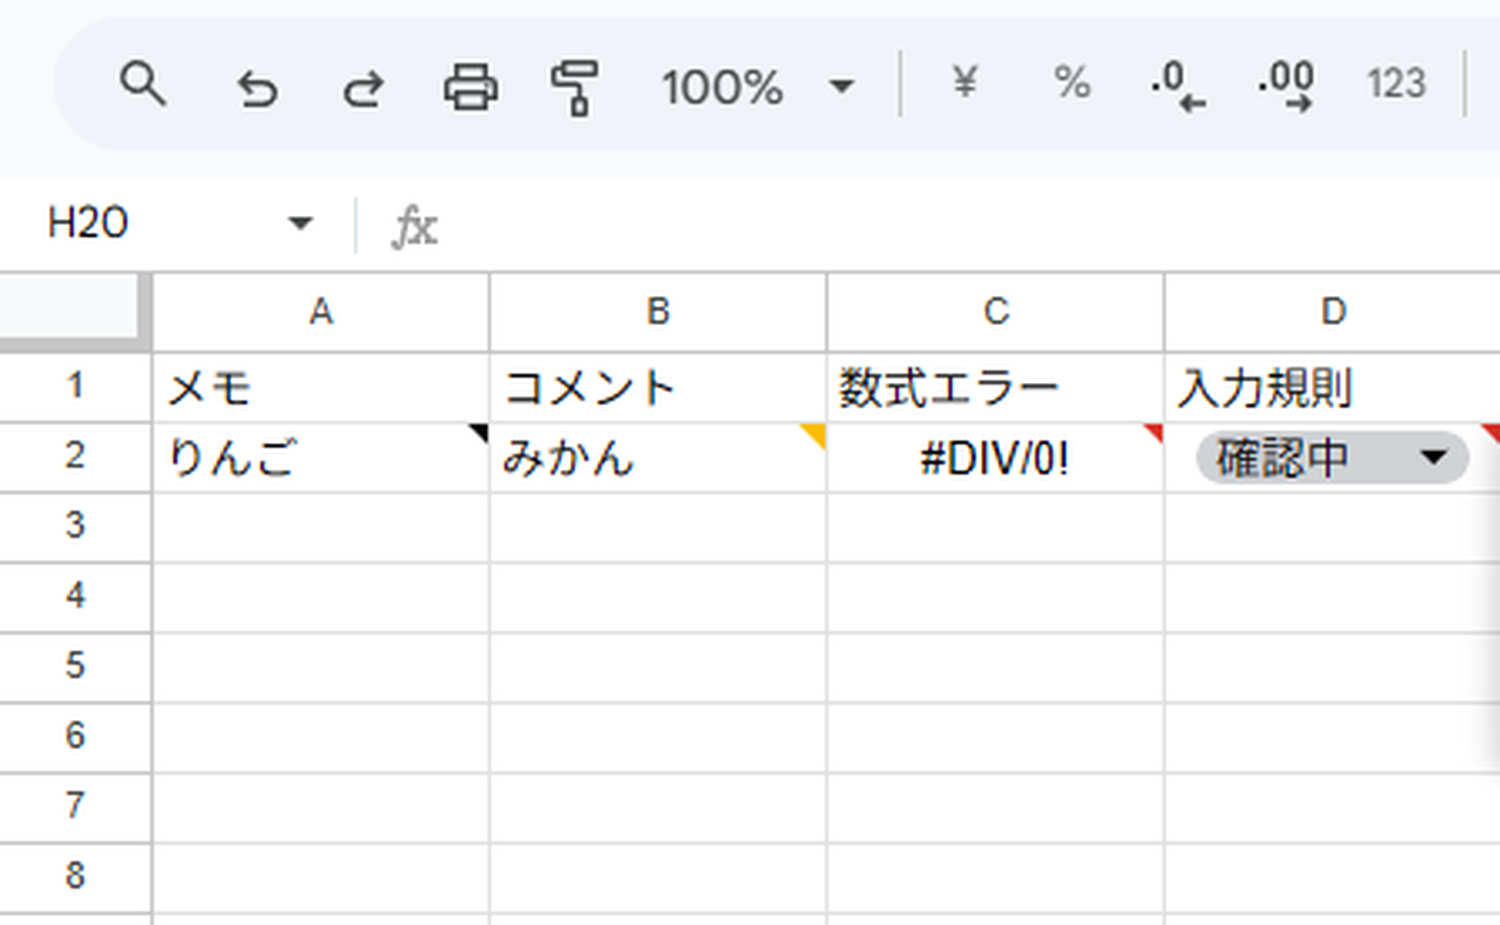Select cell containing みかん
The height and width of the screenshot is (925, 1500).
click(658, 458)
